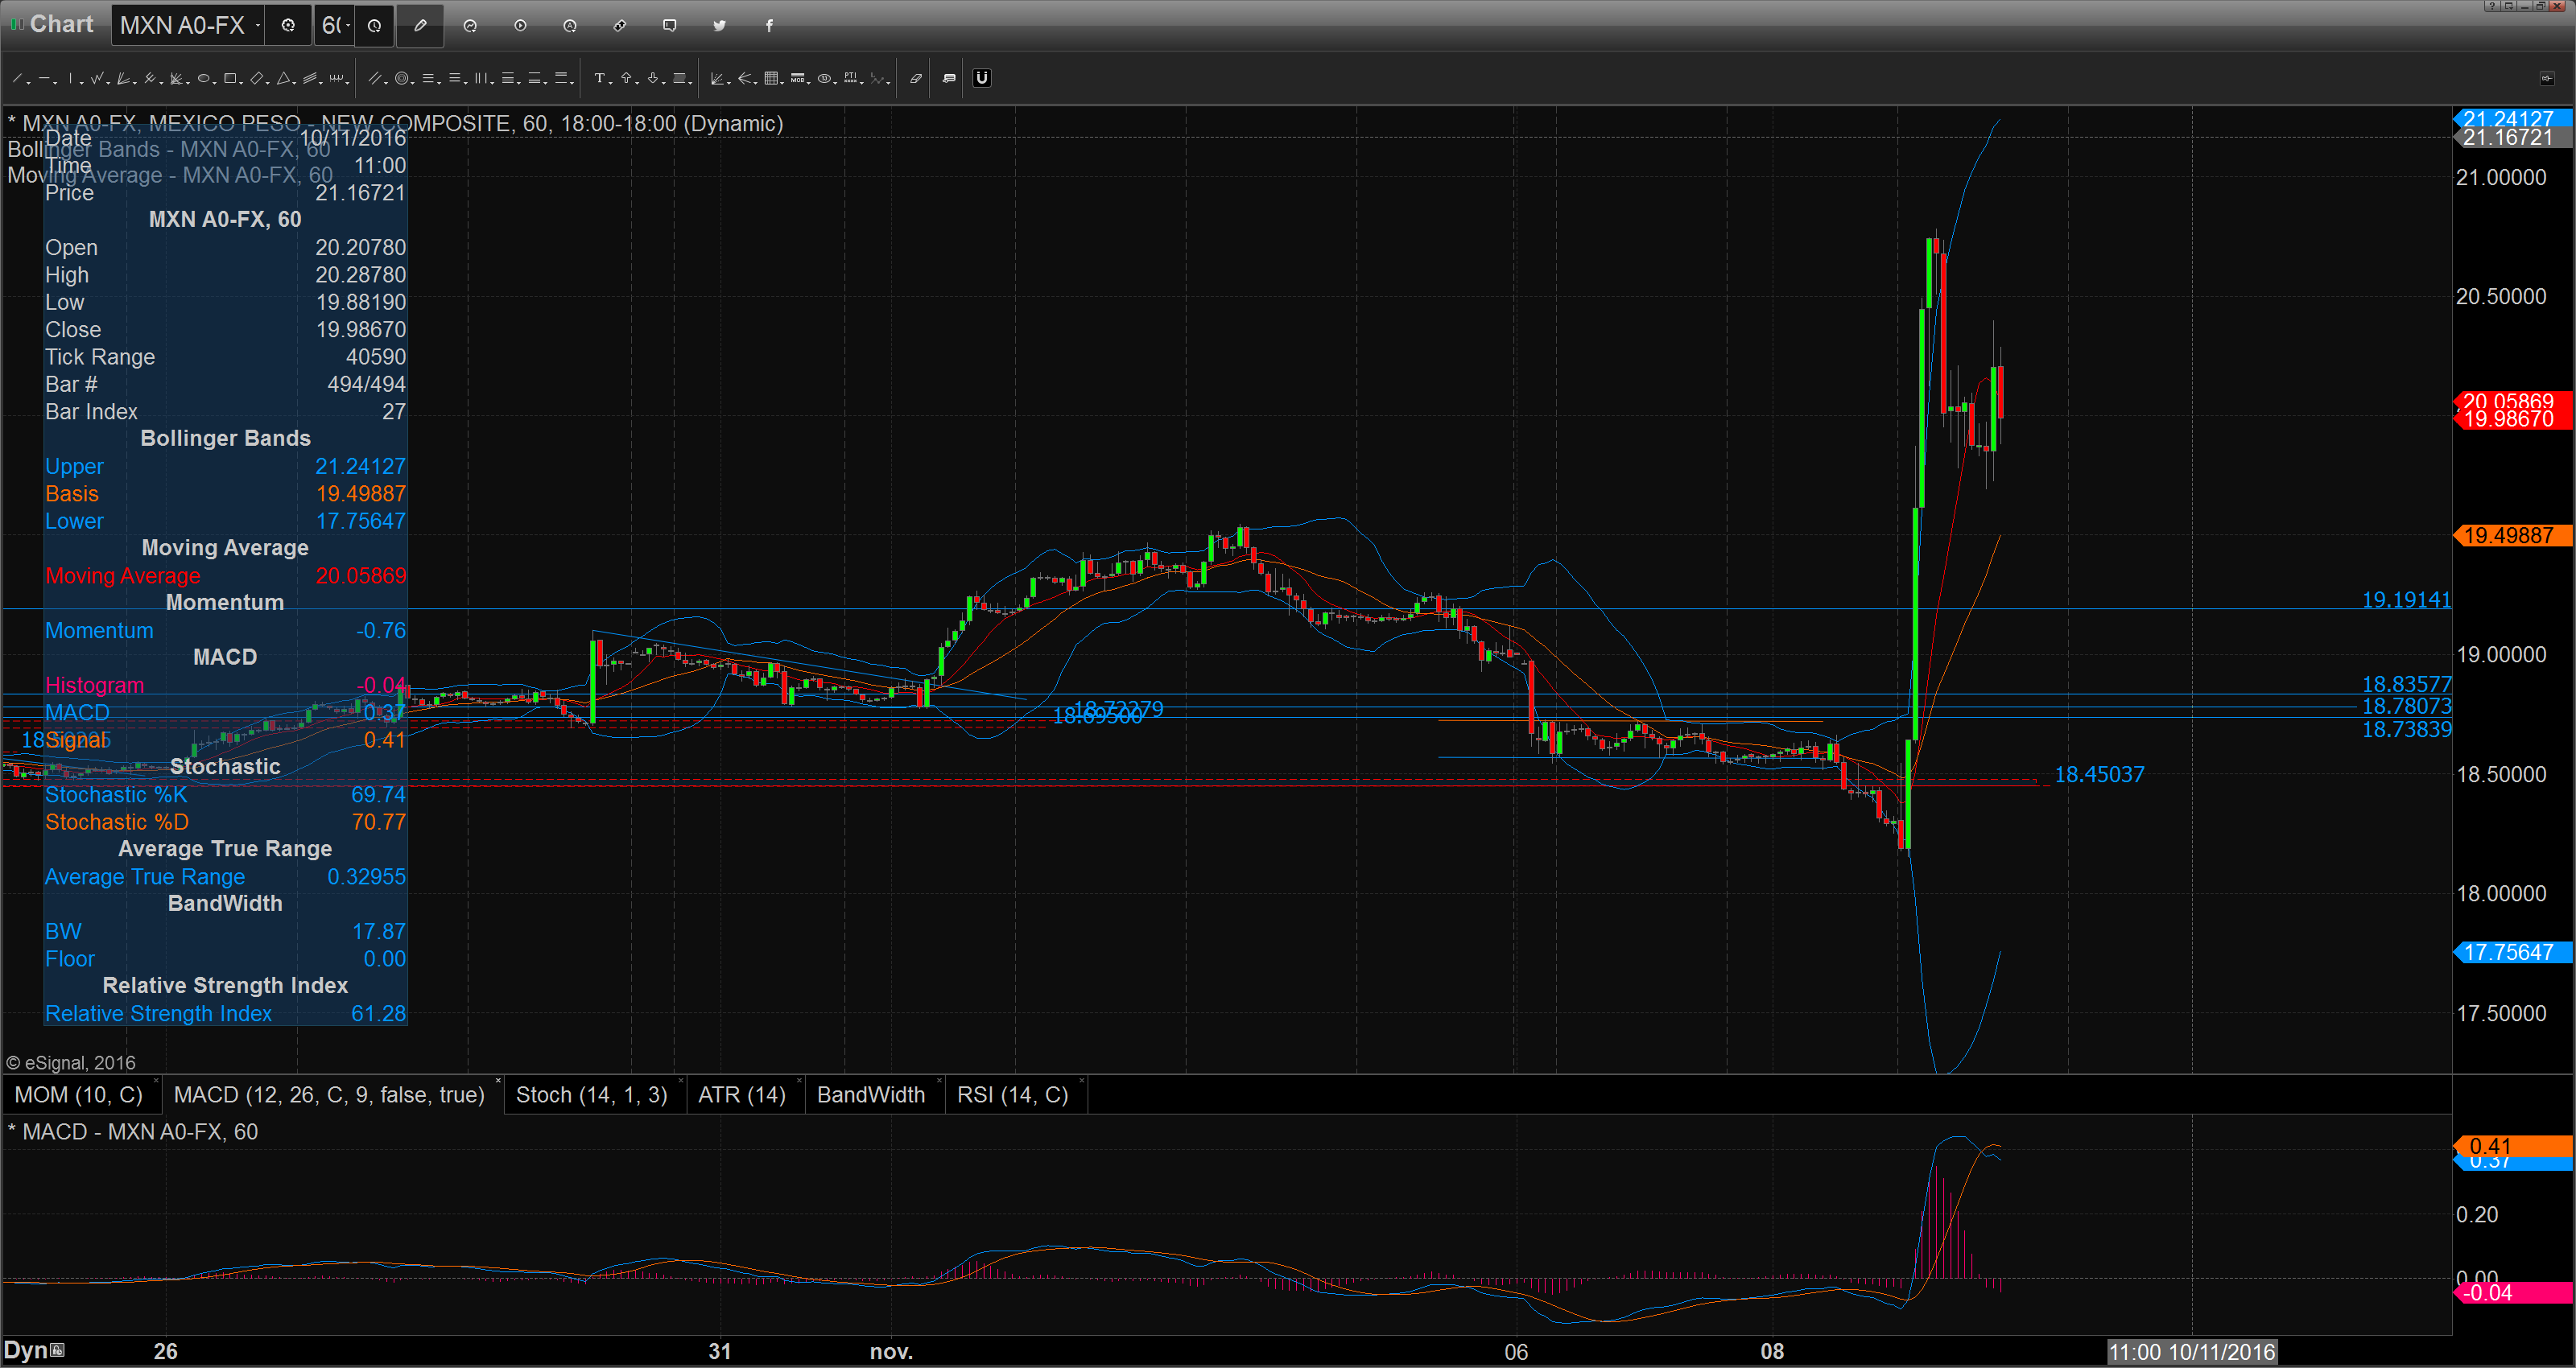Click the 18.45037 price level label

(2099, 774)
